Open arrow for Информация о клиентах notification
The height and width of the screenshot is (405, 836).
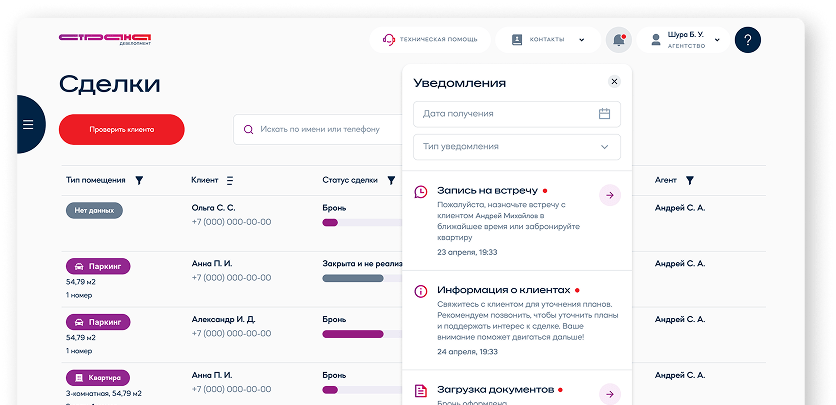609,294
